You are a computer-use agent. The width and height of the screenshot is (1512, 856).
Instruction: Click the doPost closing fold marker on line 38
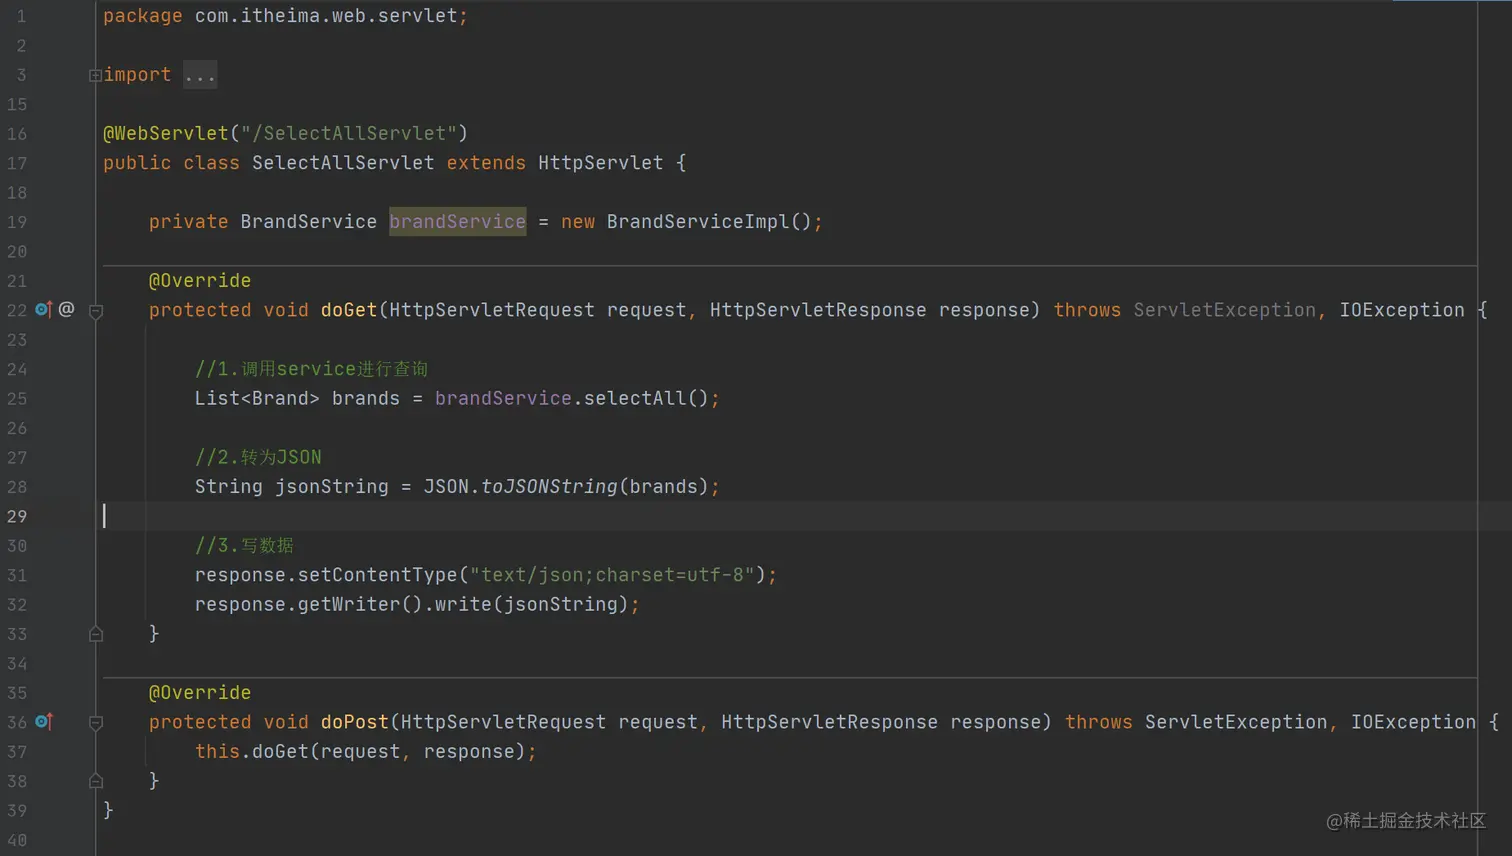click(96, 780)
